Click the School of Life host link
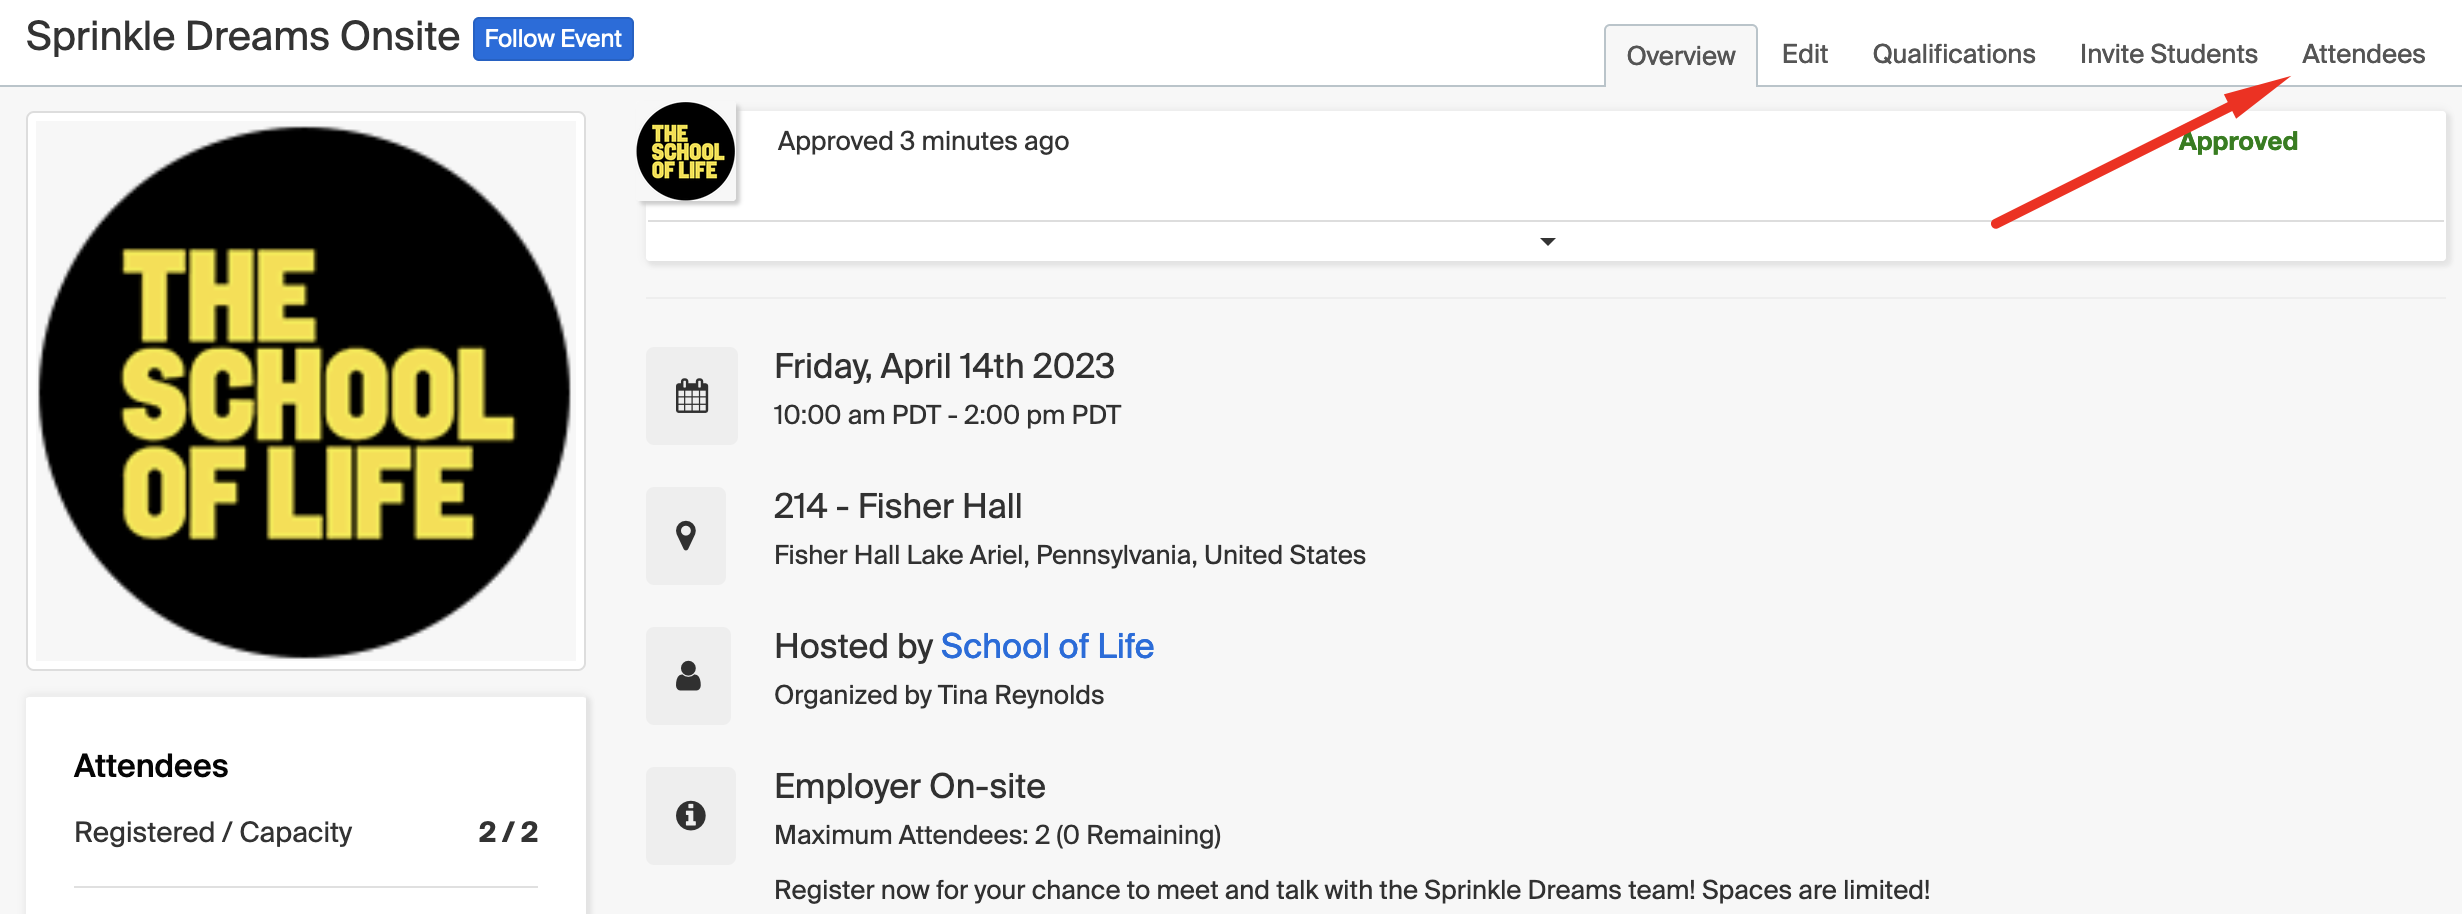Image resolution: width=2462 pixels, height=914 pixels. tap(1047, 646)
